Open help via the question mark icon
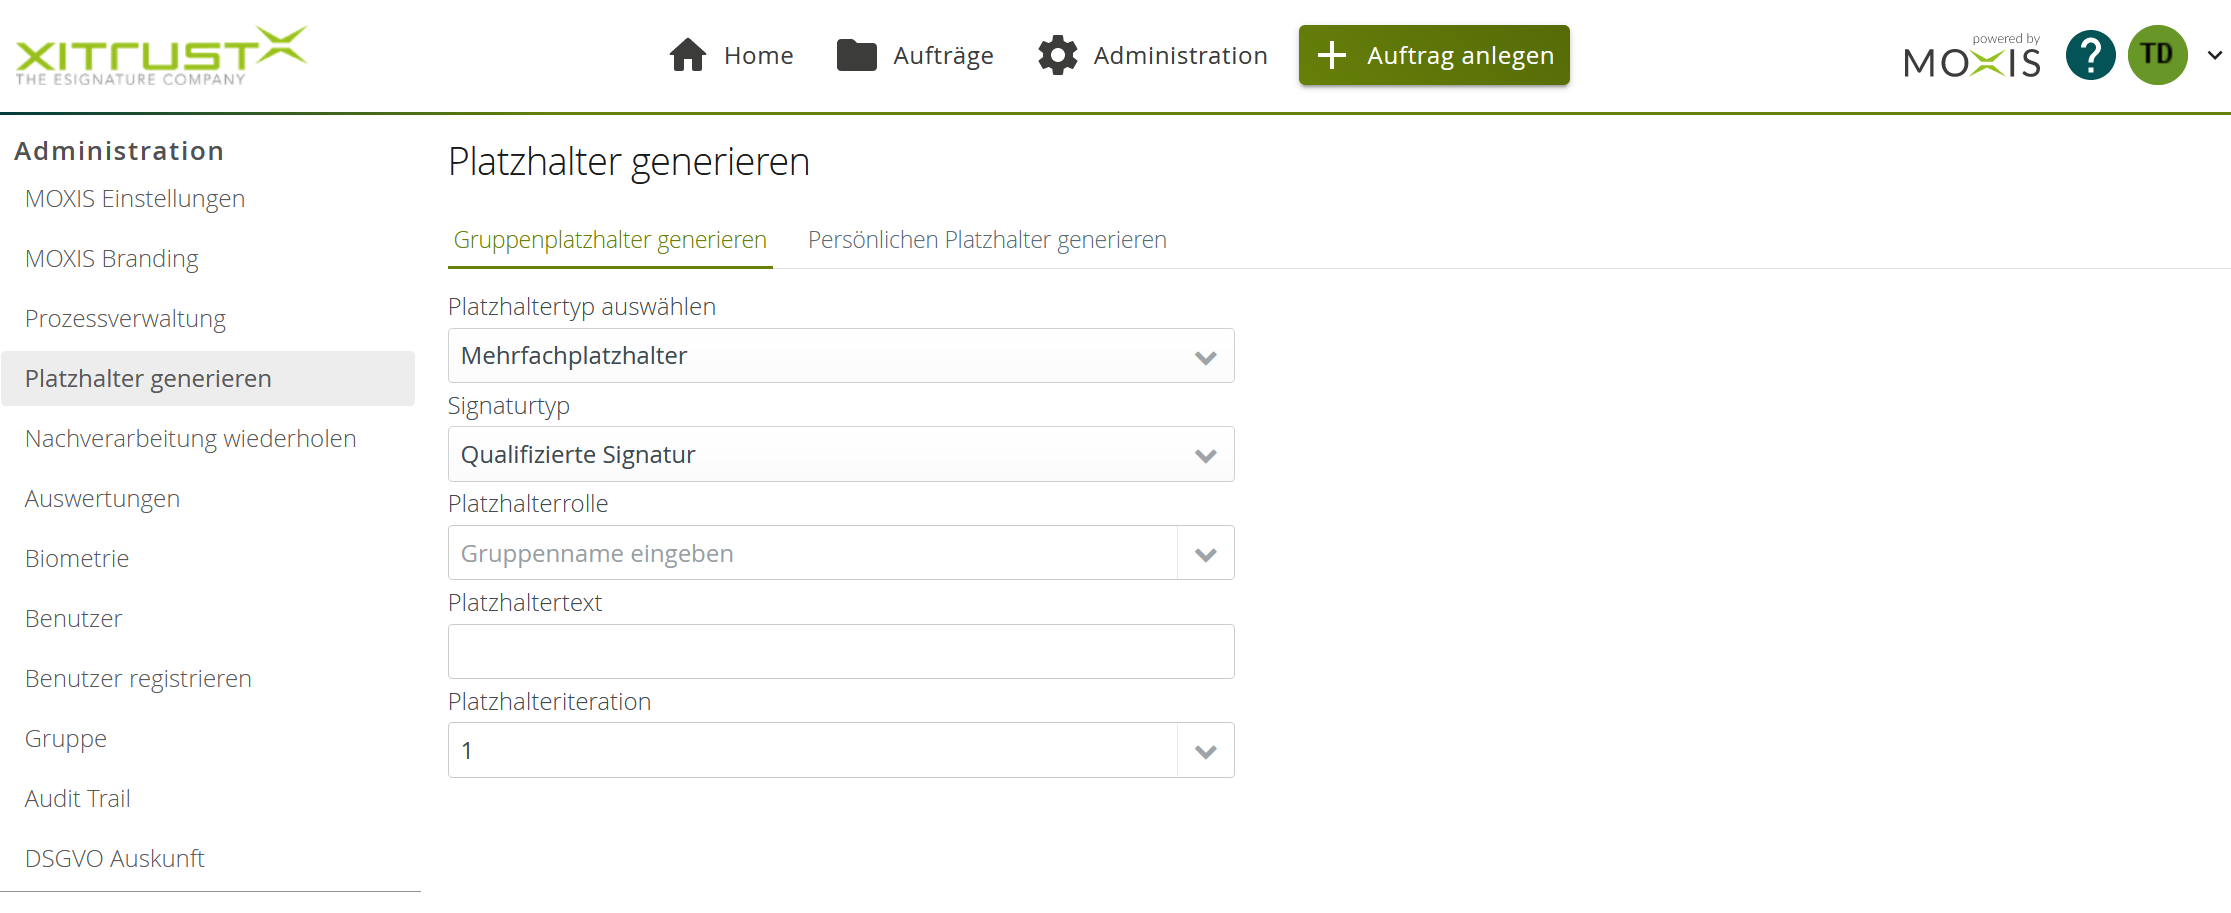This screenshot has height=913, width=2231. (x=2090, y=55)
